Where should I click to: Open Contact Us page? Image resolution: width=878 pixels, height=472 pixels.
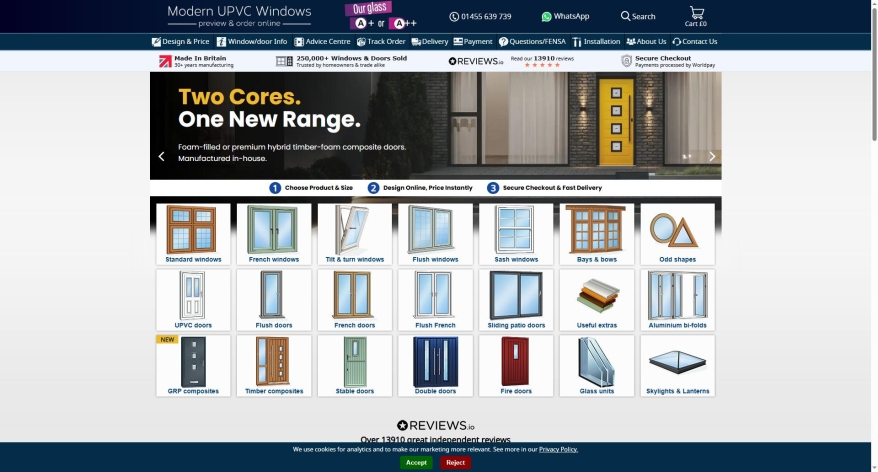pyautogui.click(x=695, y=41)
